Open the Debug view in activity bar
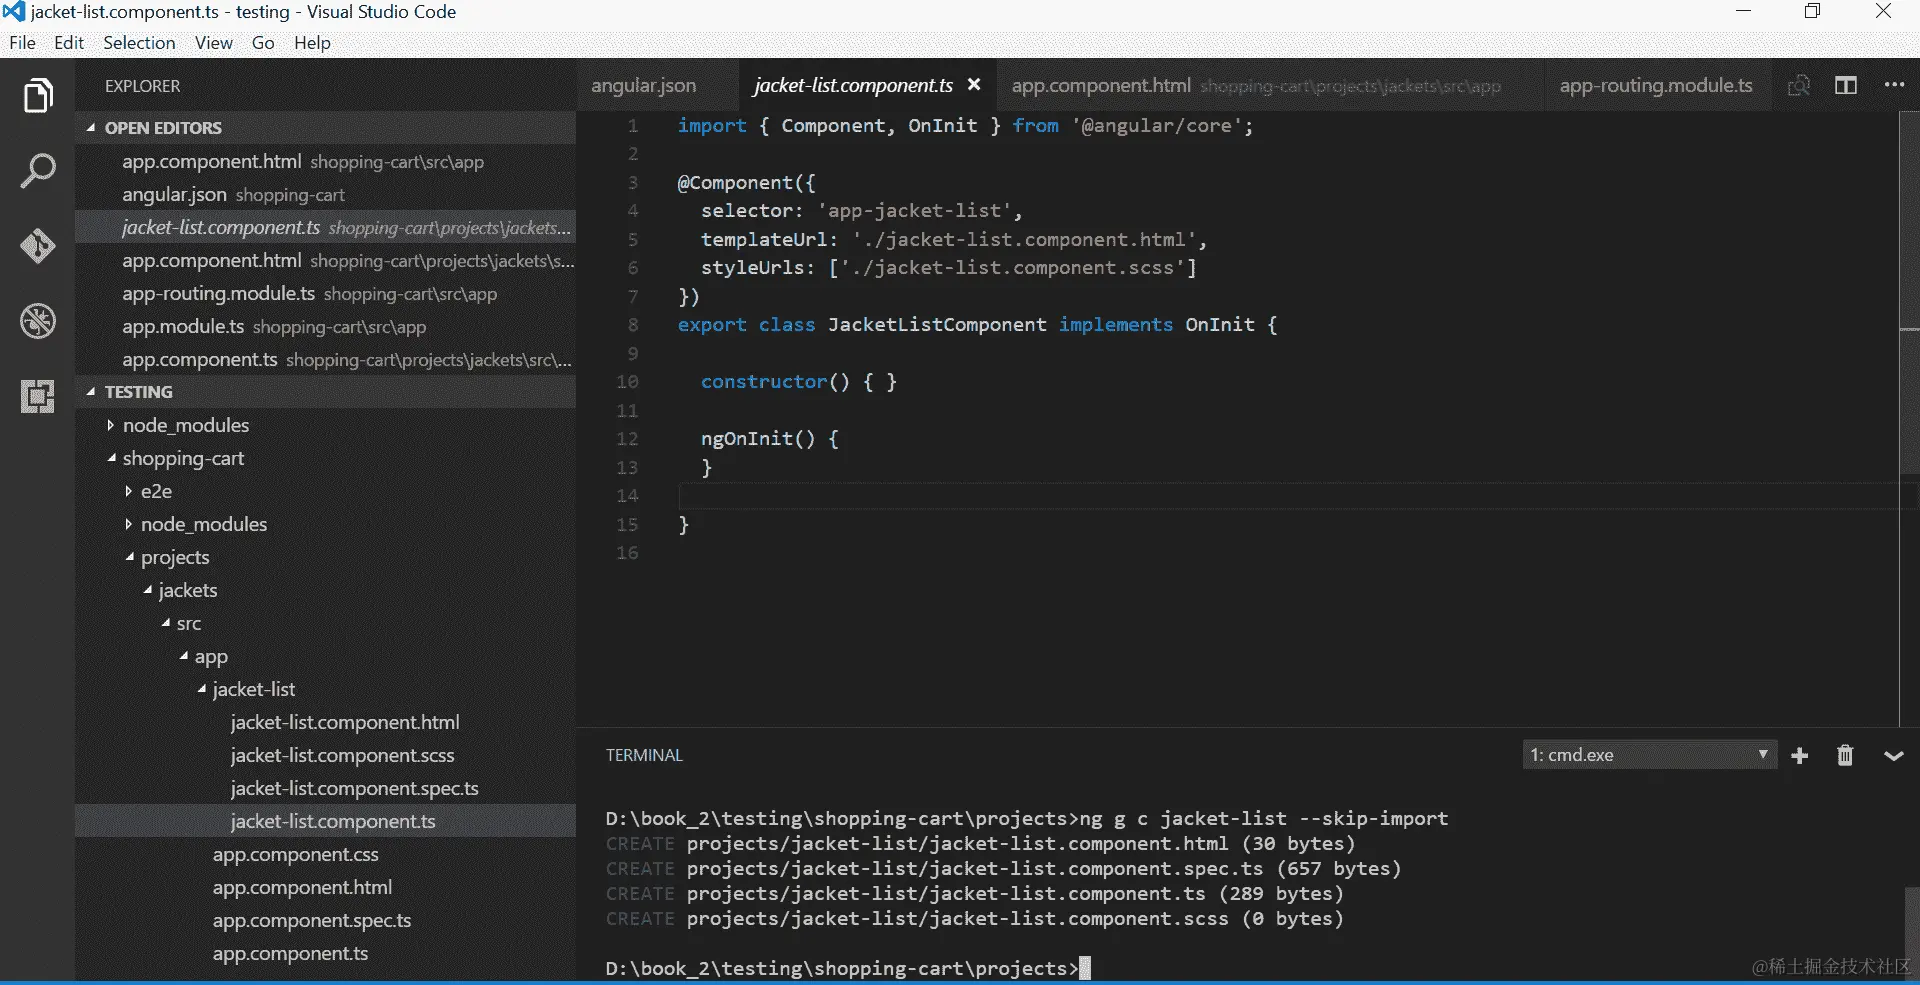 coord(38,321)
